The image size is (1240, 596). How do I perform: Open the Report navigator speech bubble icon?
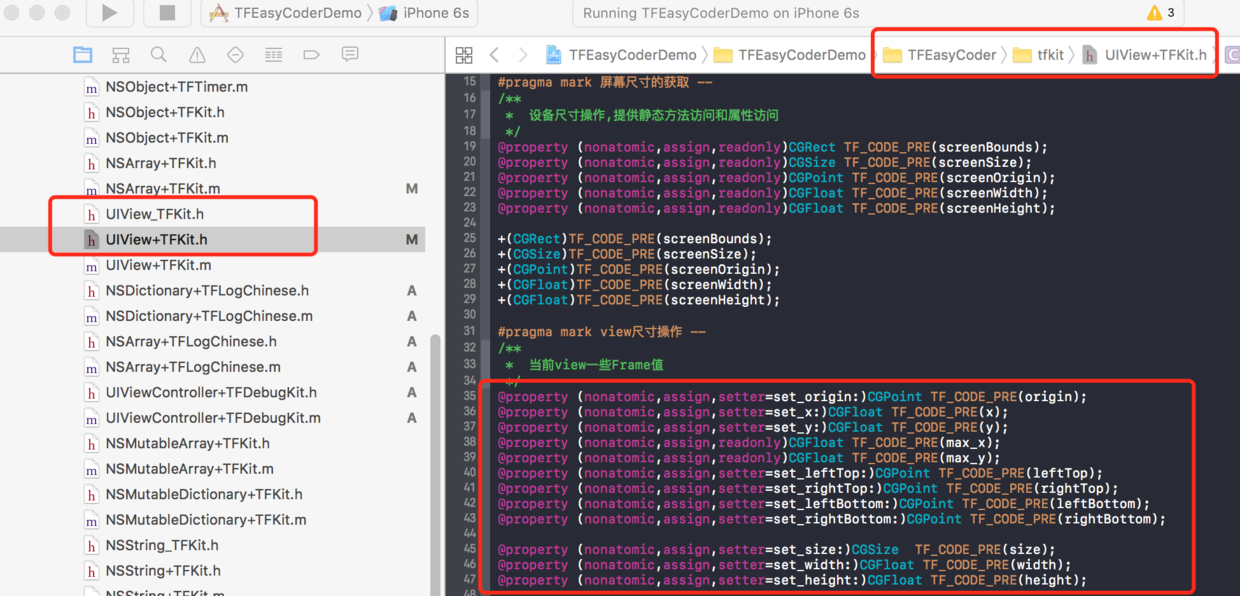click(350, 55)
